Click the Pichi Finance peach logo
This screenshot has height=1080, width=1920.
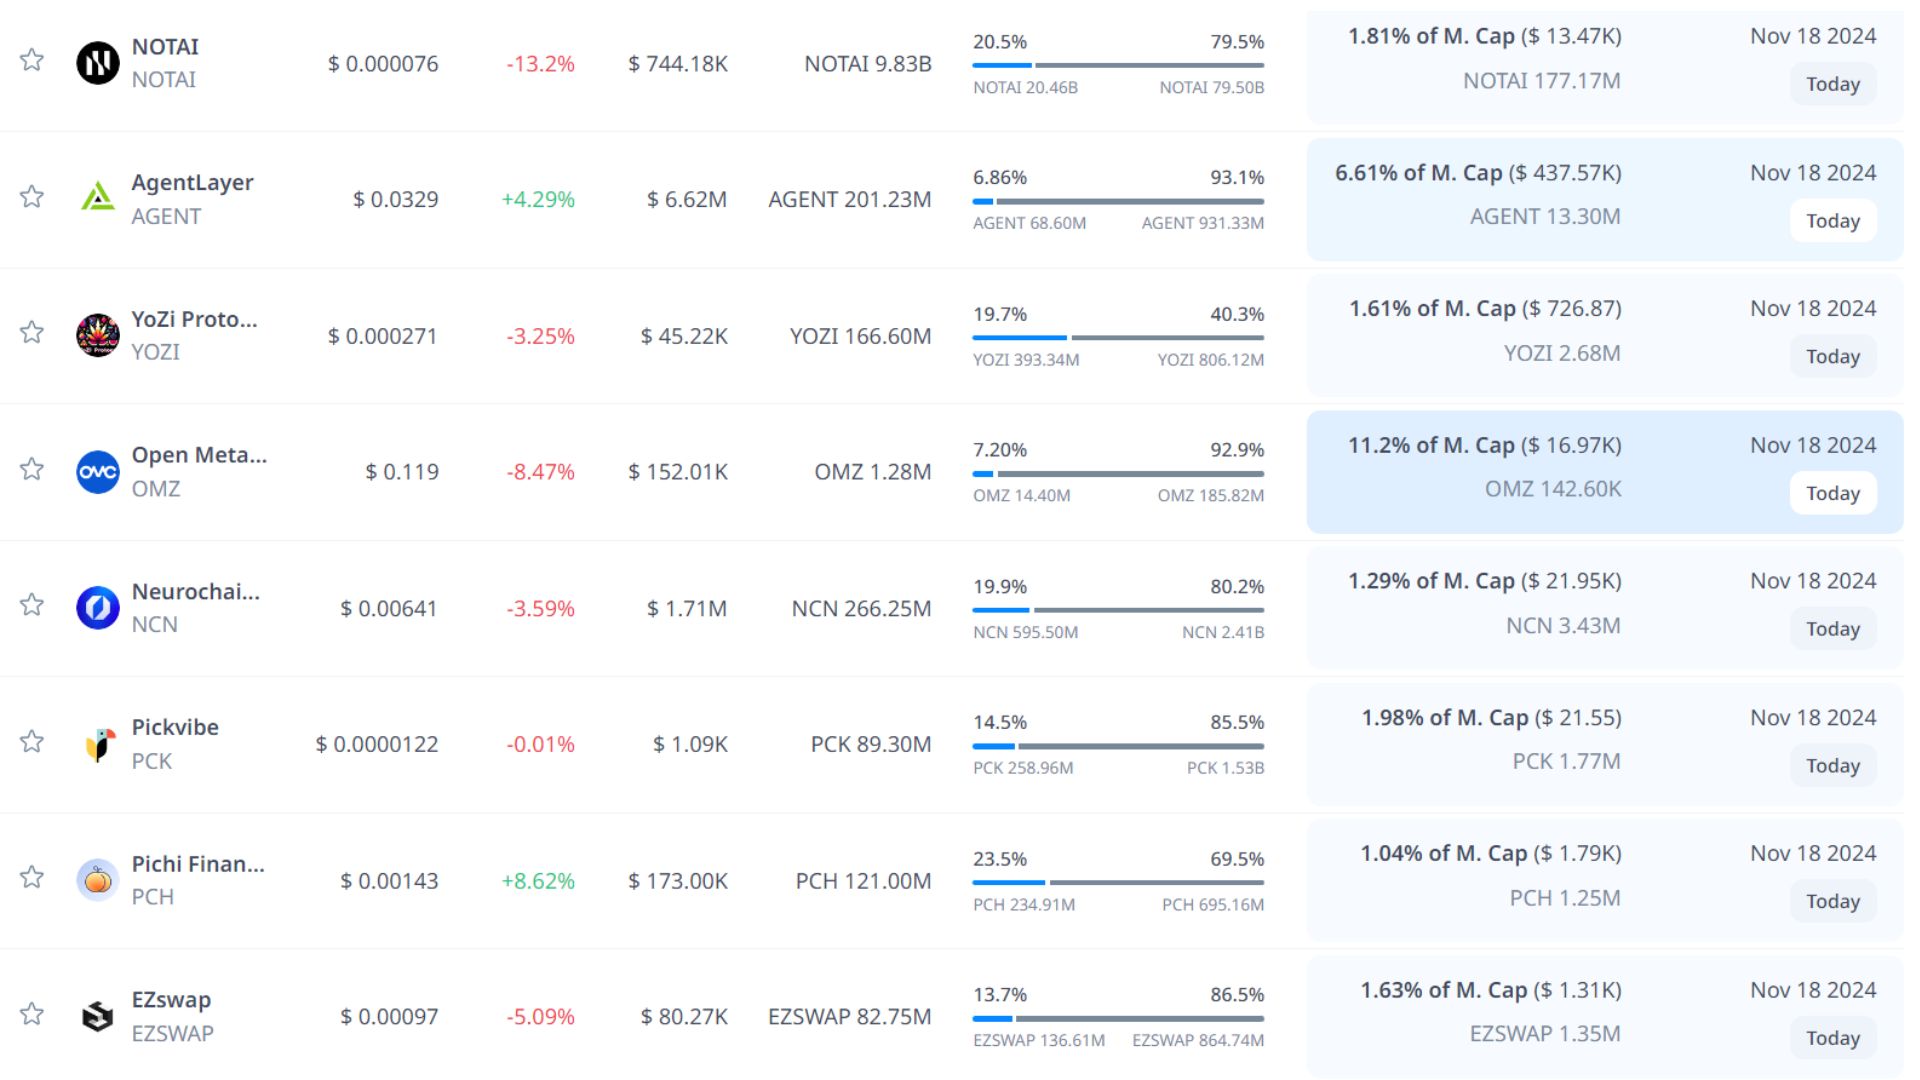(x=98, y=880)
